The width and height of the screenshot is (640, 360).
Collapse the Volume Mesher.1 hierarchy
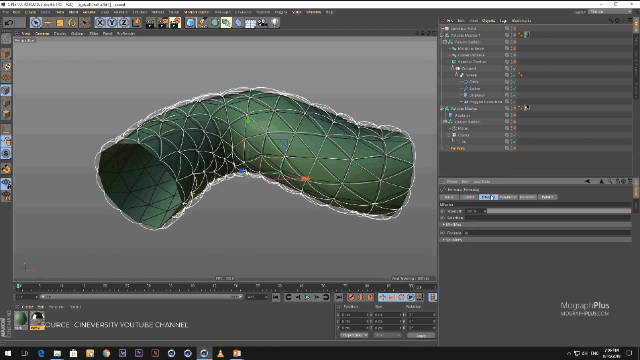coord(442,35)
